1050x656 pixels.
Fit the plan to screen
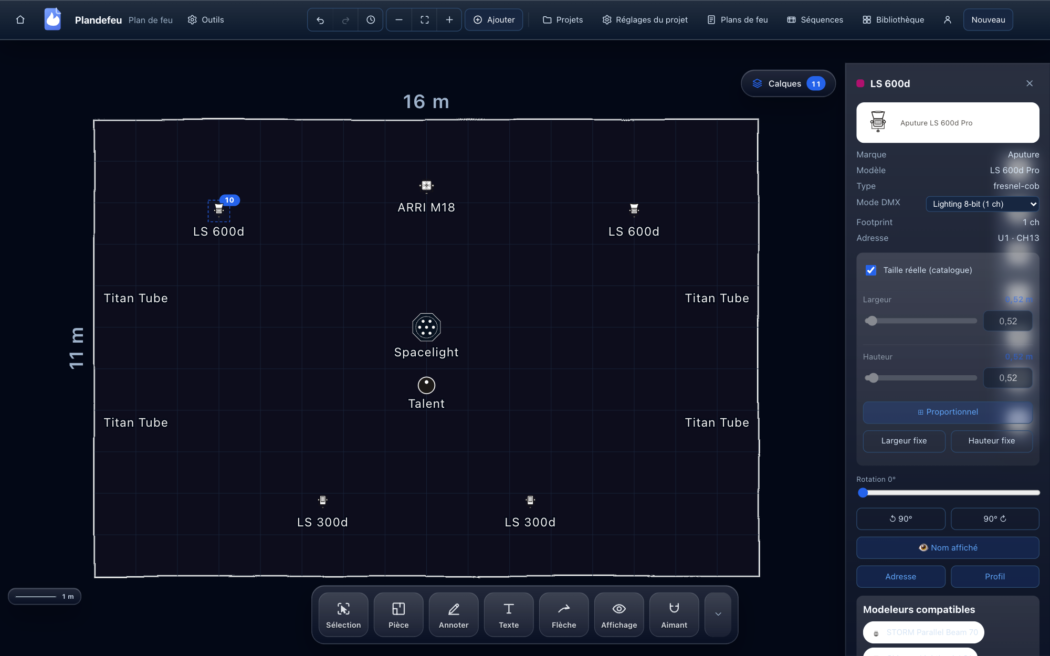point(425,20)
